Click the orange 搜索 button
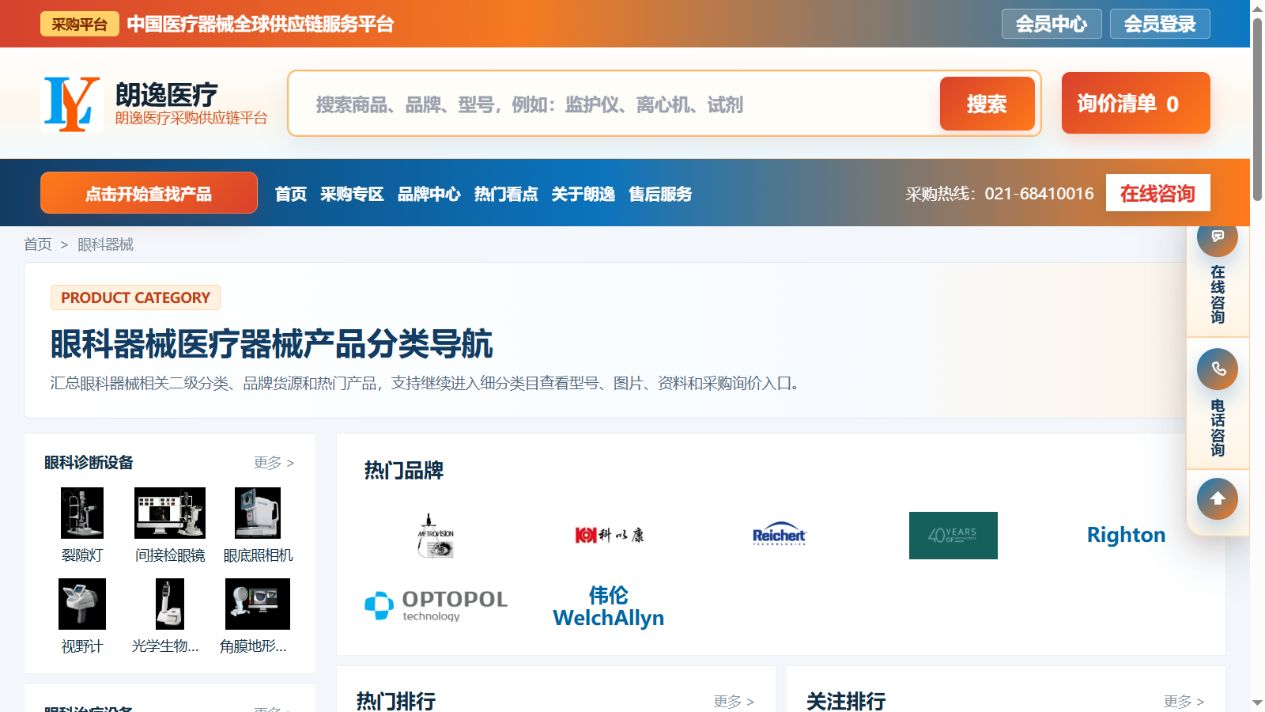The width and height of the screenshot is (1265, 712). pyautogui.click(x=987, y=104)
